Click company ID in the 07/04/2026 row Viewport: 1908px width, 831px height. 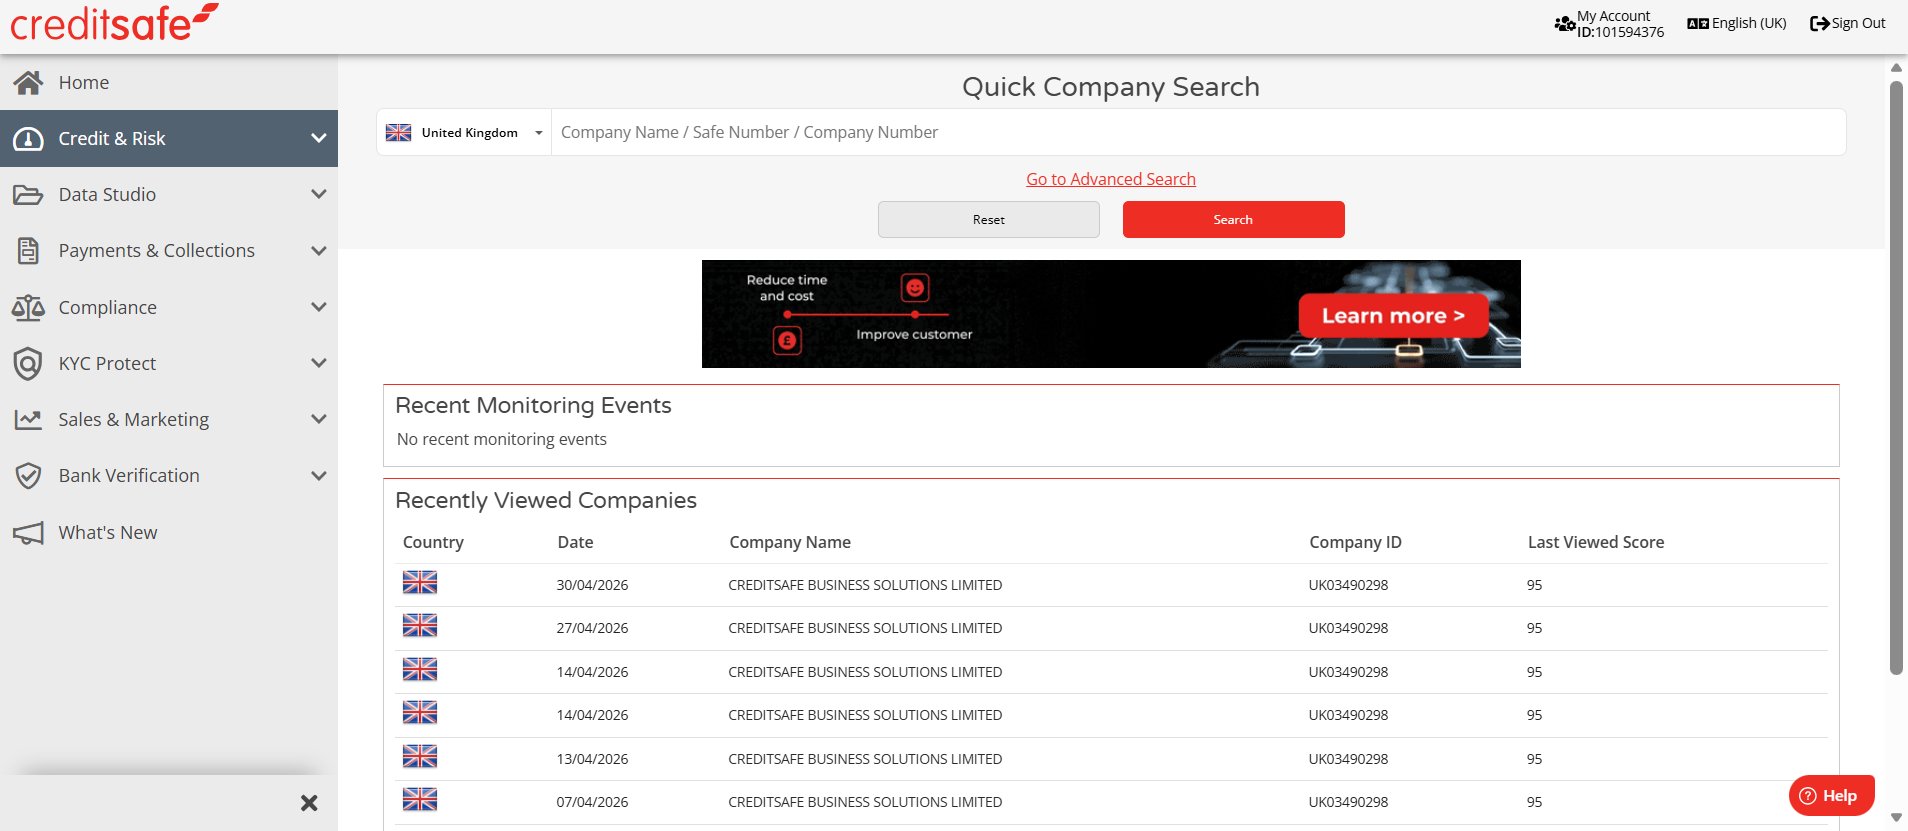[x=1348, y=802]
